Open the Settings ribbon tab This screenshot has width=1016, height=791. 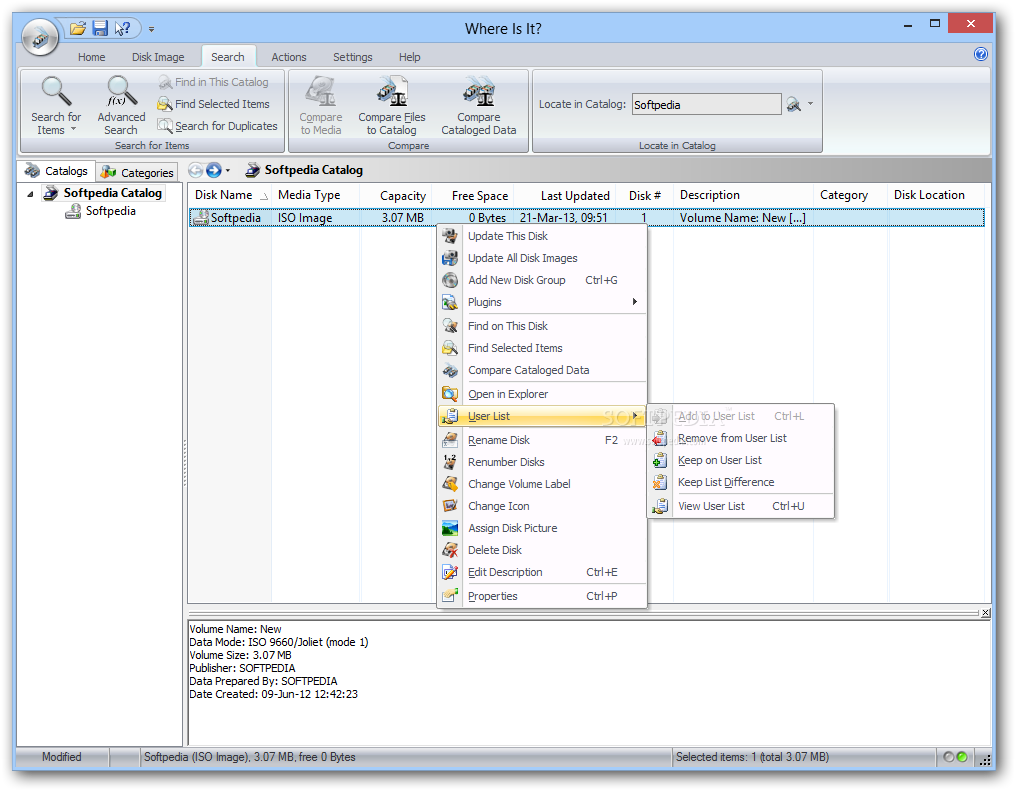[352, 57]
